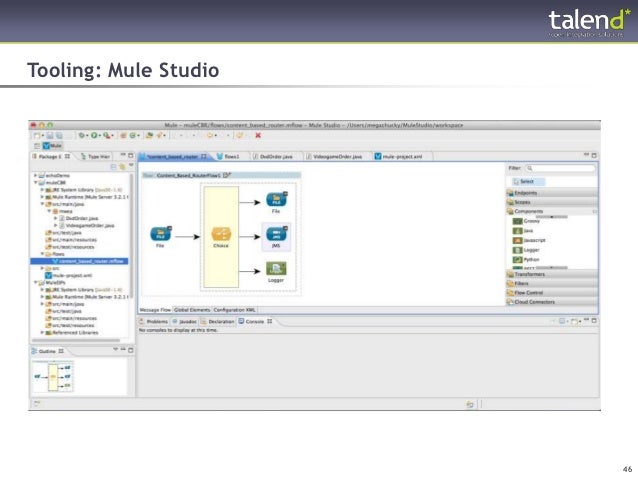Open the Declaration view tab
This screenshot has width=638, height=479.
(x=218, y=322)
